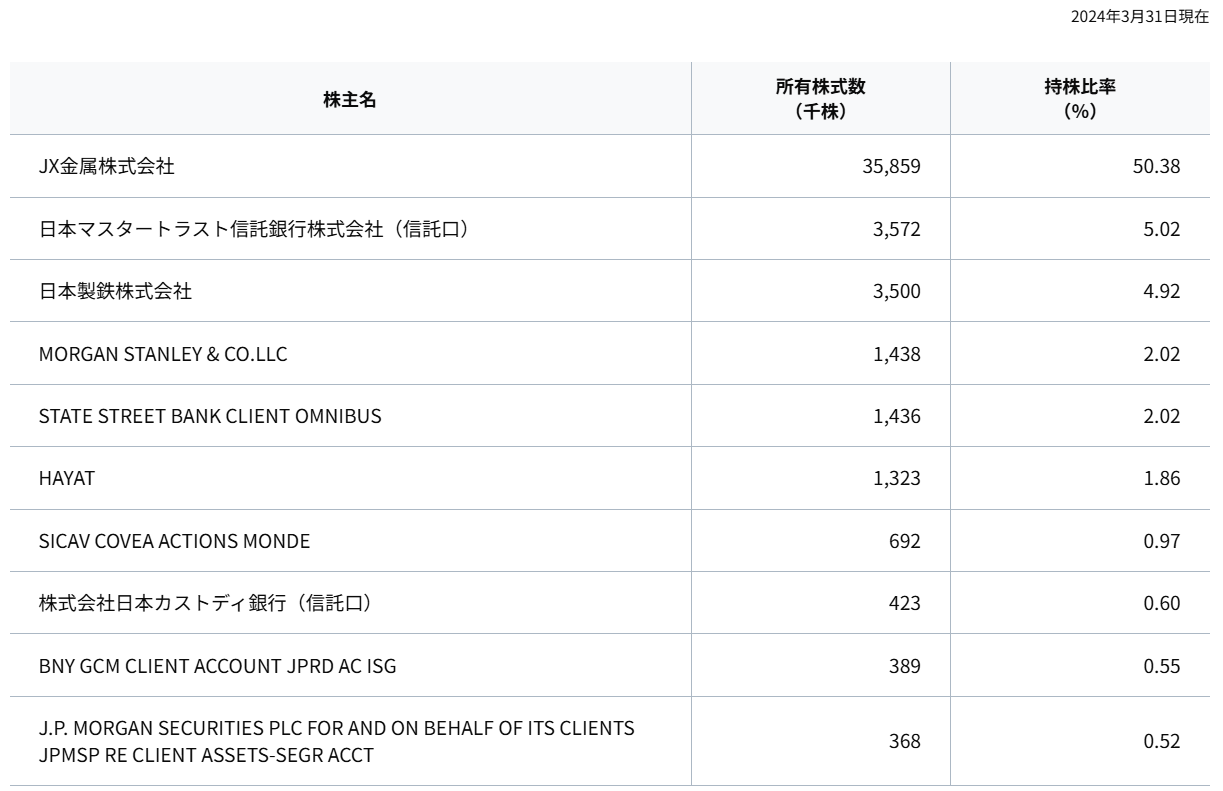Click STATE STREET BANK CLIENT OMNIBUS
The height and width of the screenshot is (791, 1223).
point(210,416)
